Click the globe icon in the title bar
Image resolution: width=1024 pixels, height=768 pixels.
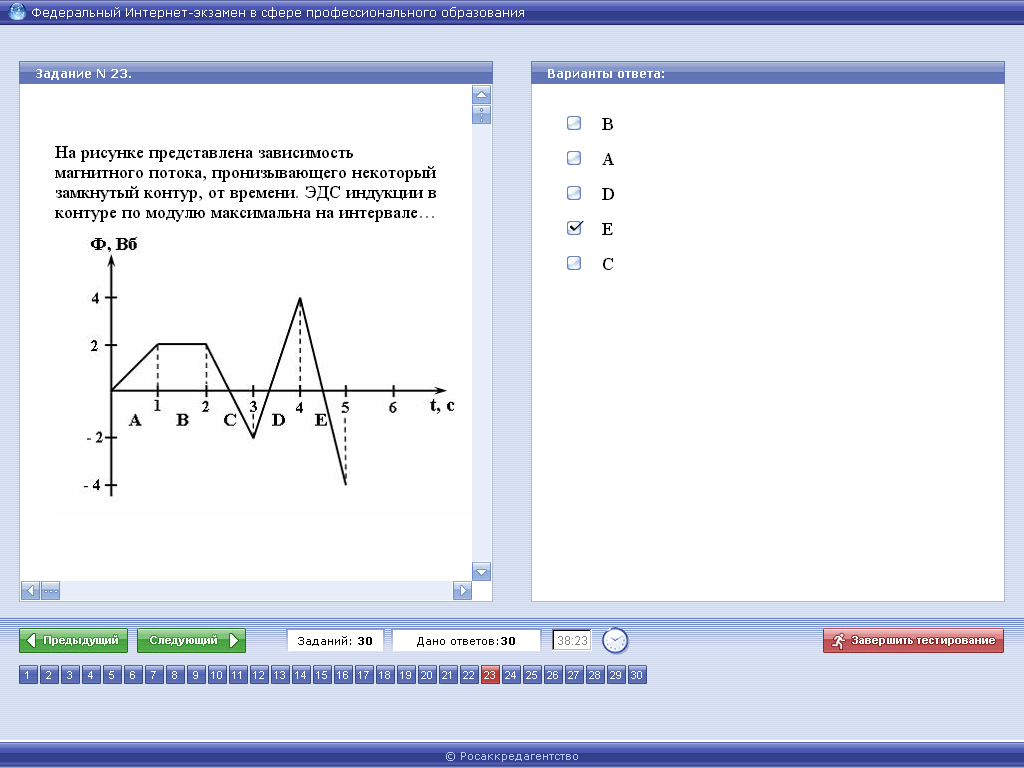17,12
